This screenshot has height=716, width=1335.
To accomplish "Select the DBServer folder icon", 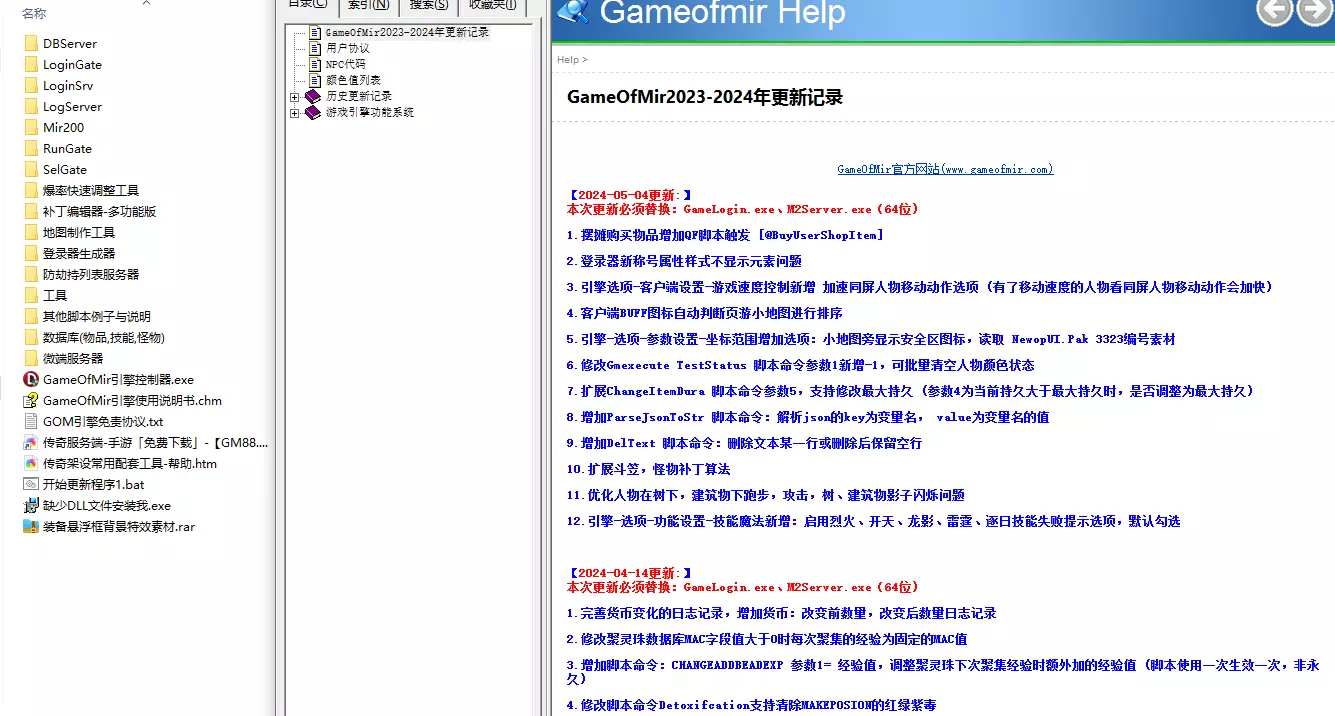I will [x=30, y=44].
